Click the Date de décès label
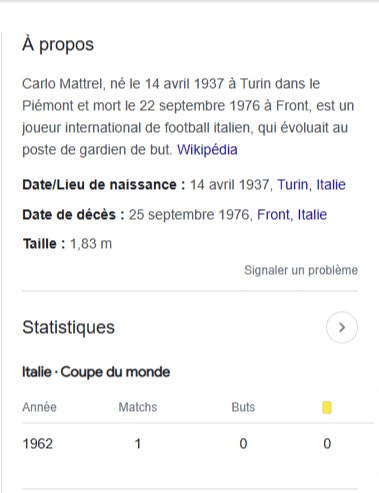 point(73,214)
